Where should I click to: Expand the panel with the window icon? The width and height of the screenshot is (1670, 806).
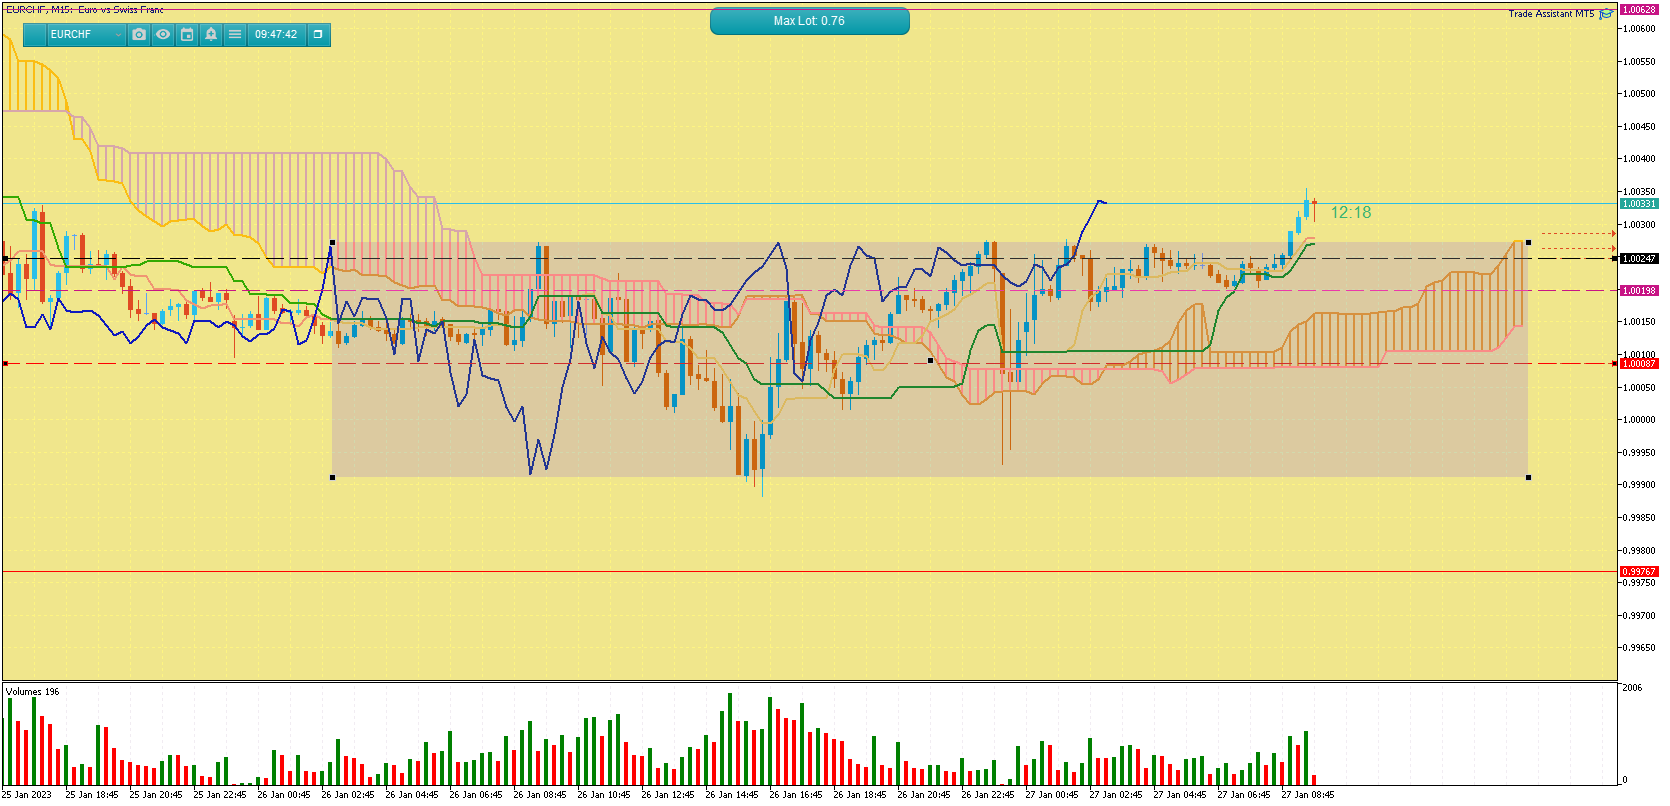click(318, 34)
